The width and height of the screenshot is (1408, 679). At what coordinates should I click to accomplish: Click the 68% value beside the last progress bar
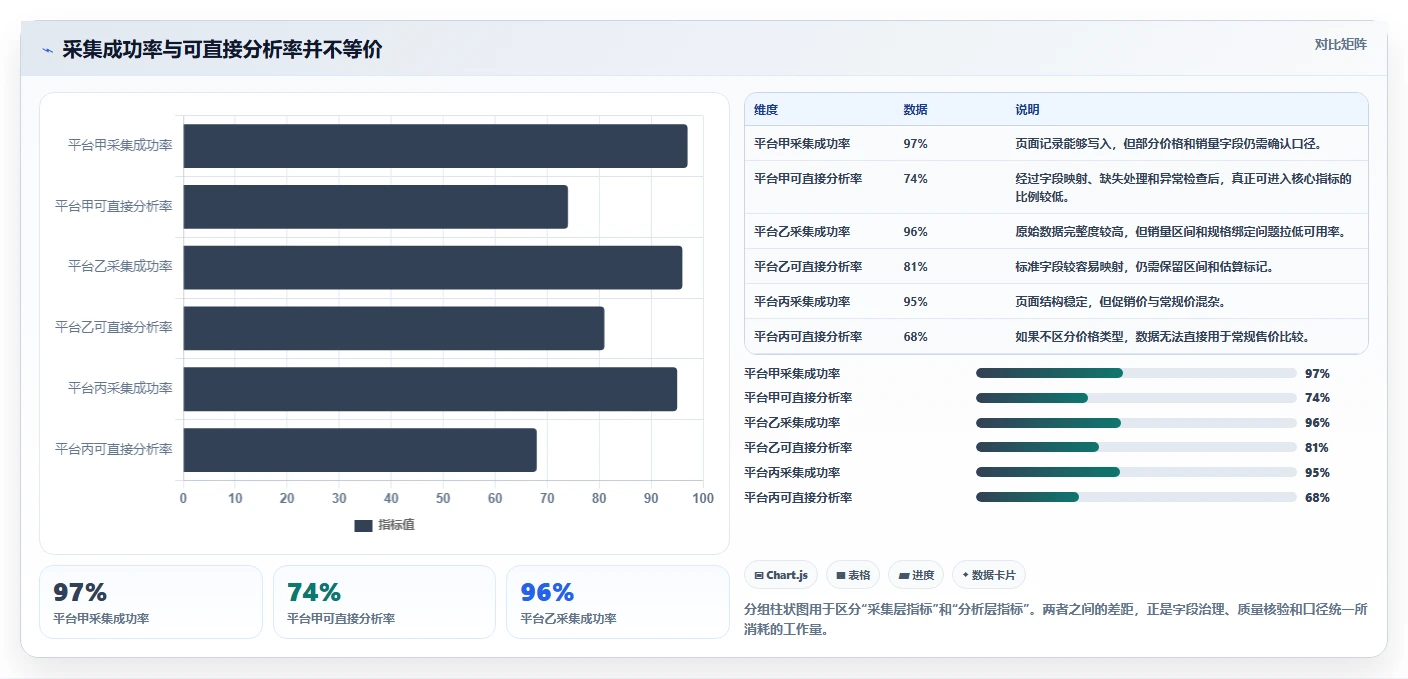pos(1317,497)
